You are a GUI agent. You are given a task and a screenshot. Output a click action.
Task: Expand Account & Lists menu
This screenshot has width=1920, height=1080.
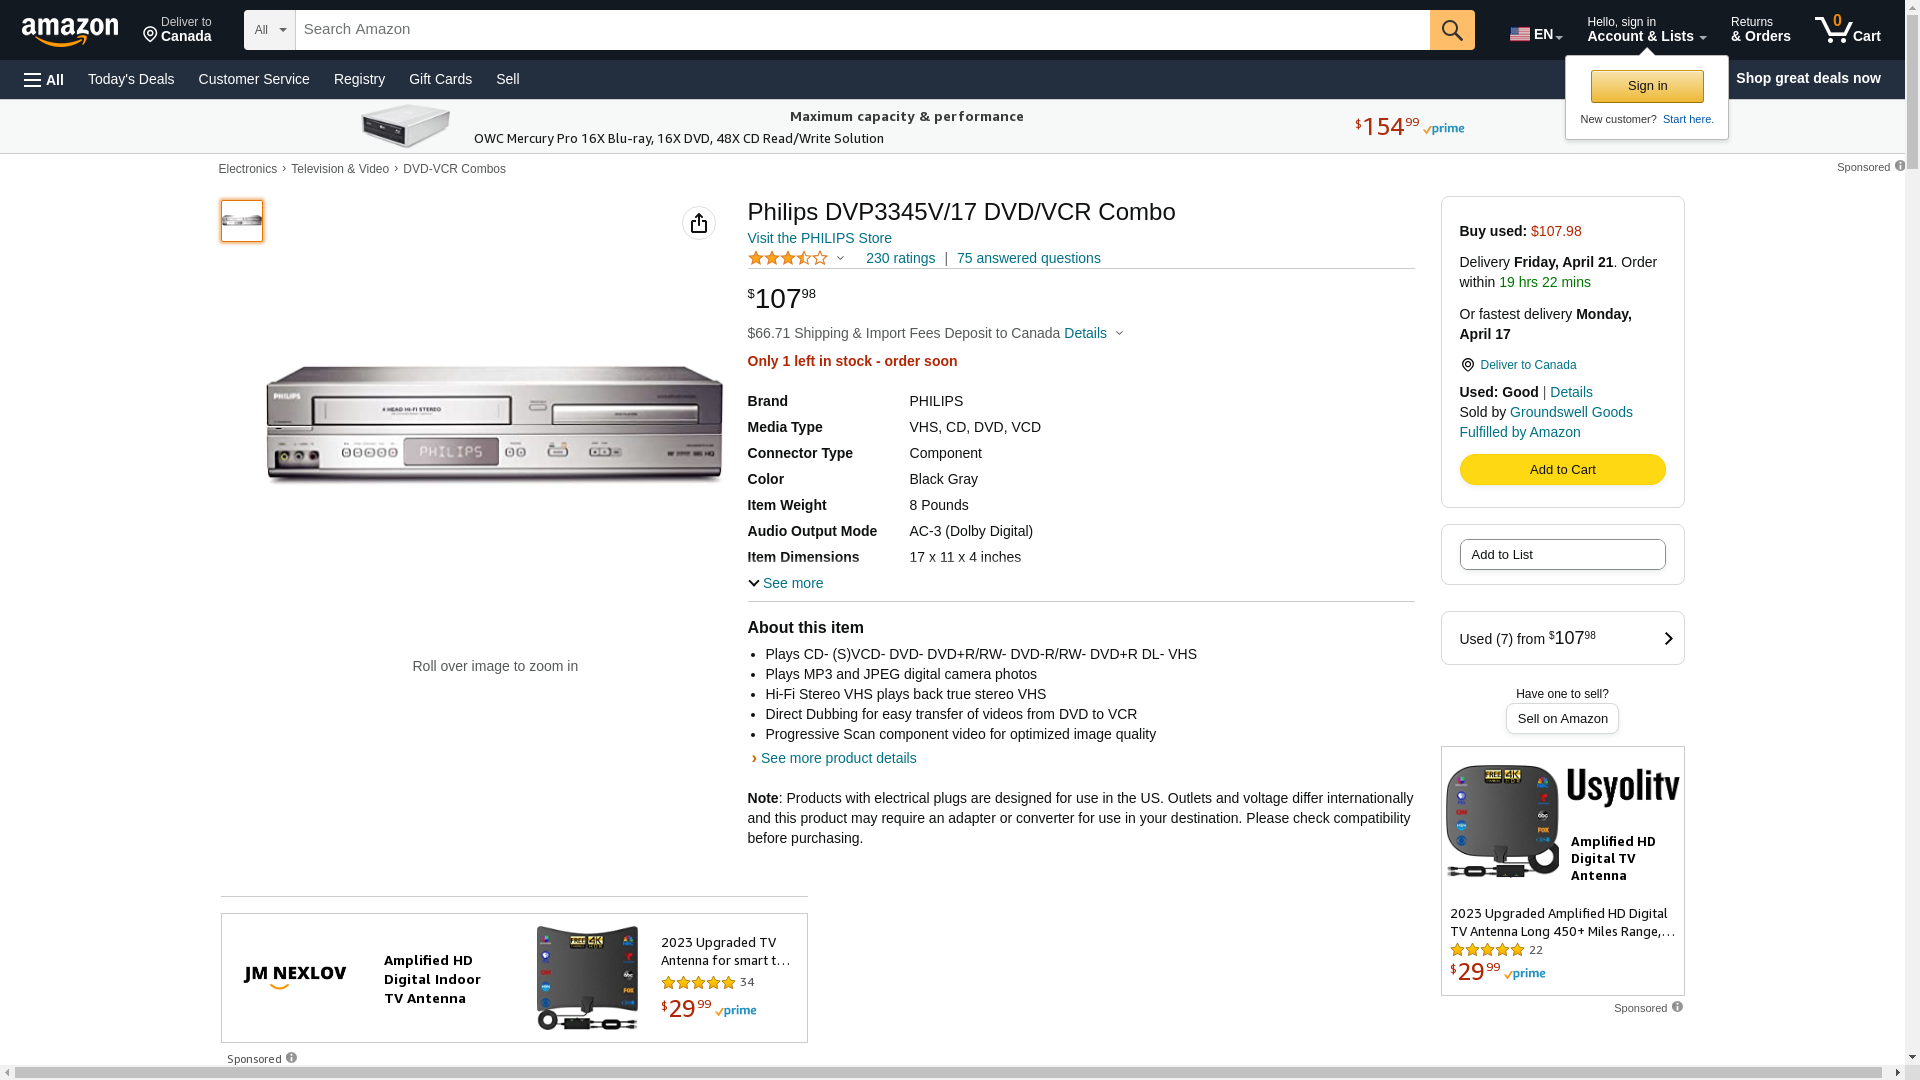[1646, 30]
